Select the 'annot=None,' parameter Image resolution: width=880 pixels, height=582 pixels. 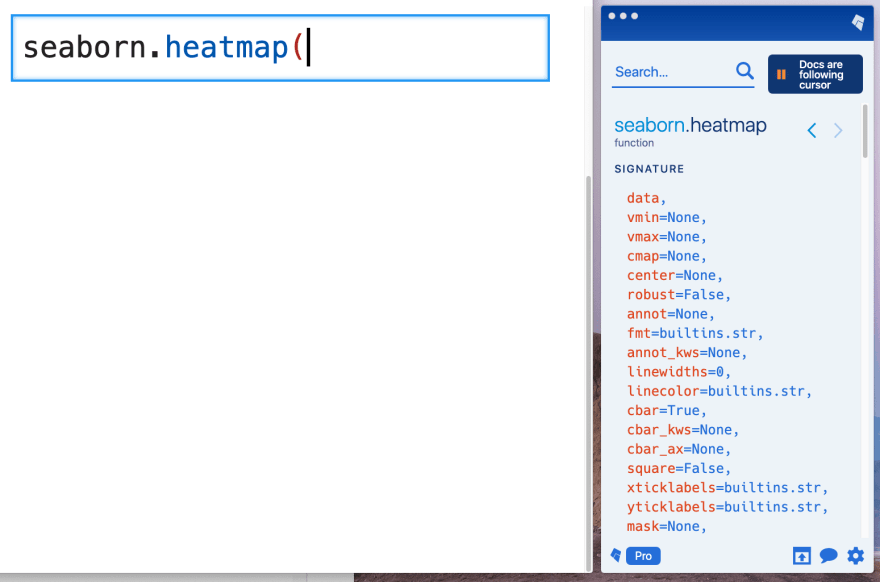pyautogui.click(x=671, y=314)
